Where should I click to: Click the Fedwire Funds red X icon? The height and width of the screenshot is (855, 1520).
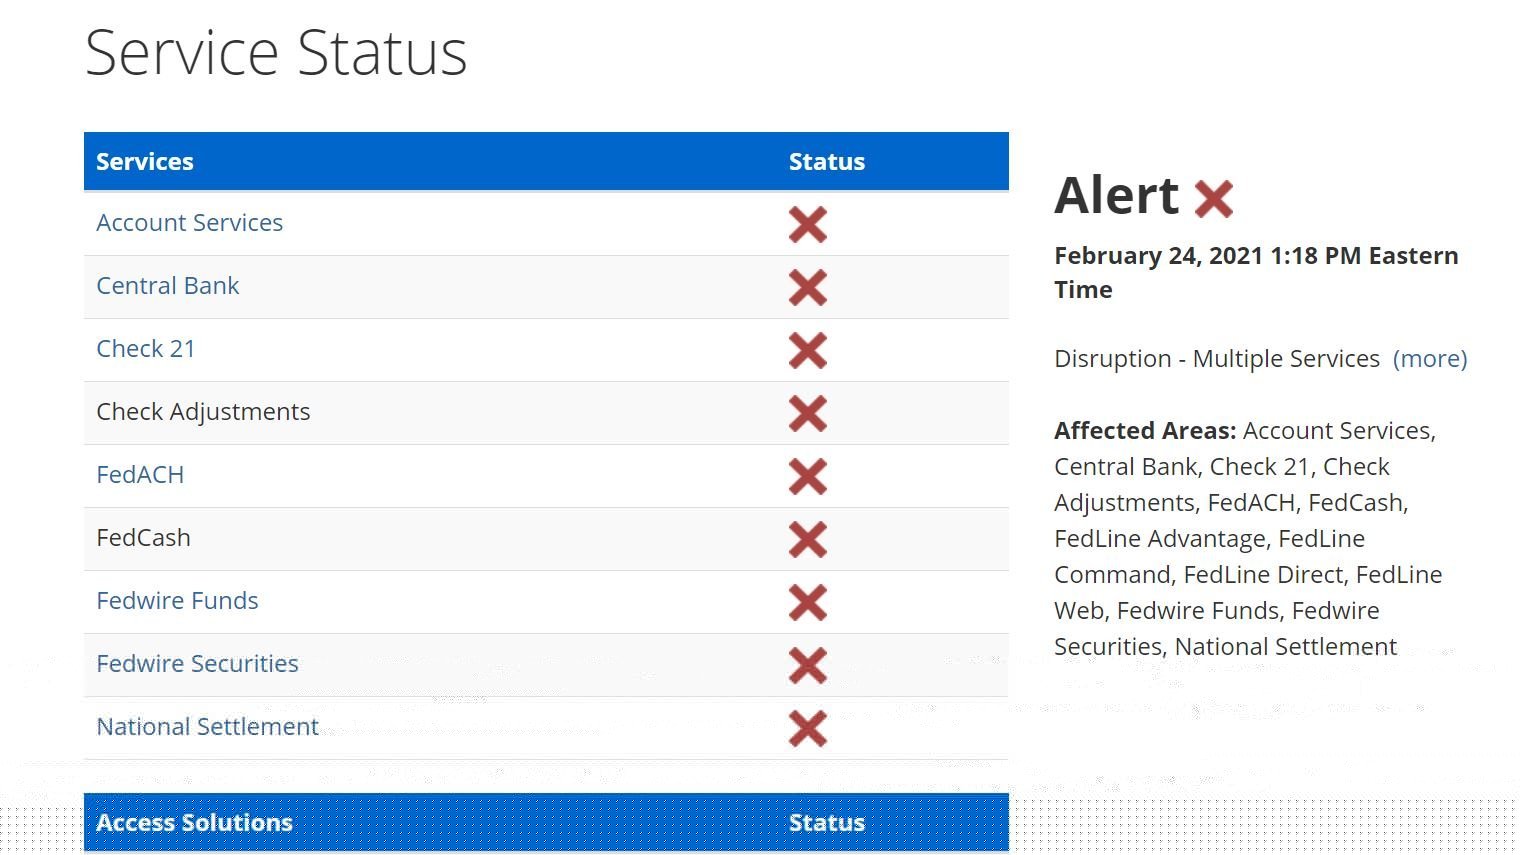807,602
